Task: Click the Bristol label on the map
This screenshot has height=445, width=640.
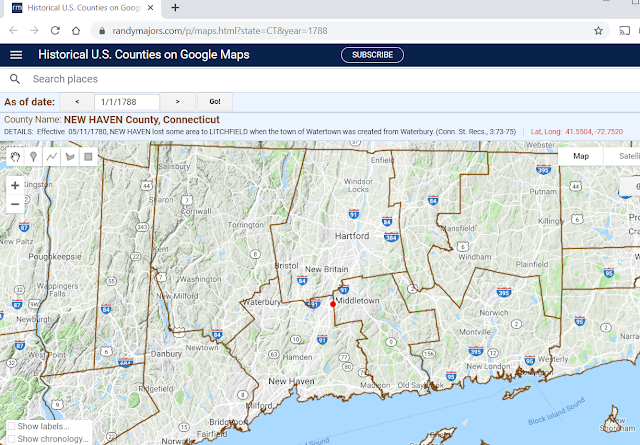Action: coord(287,266)
